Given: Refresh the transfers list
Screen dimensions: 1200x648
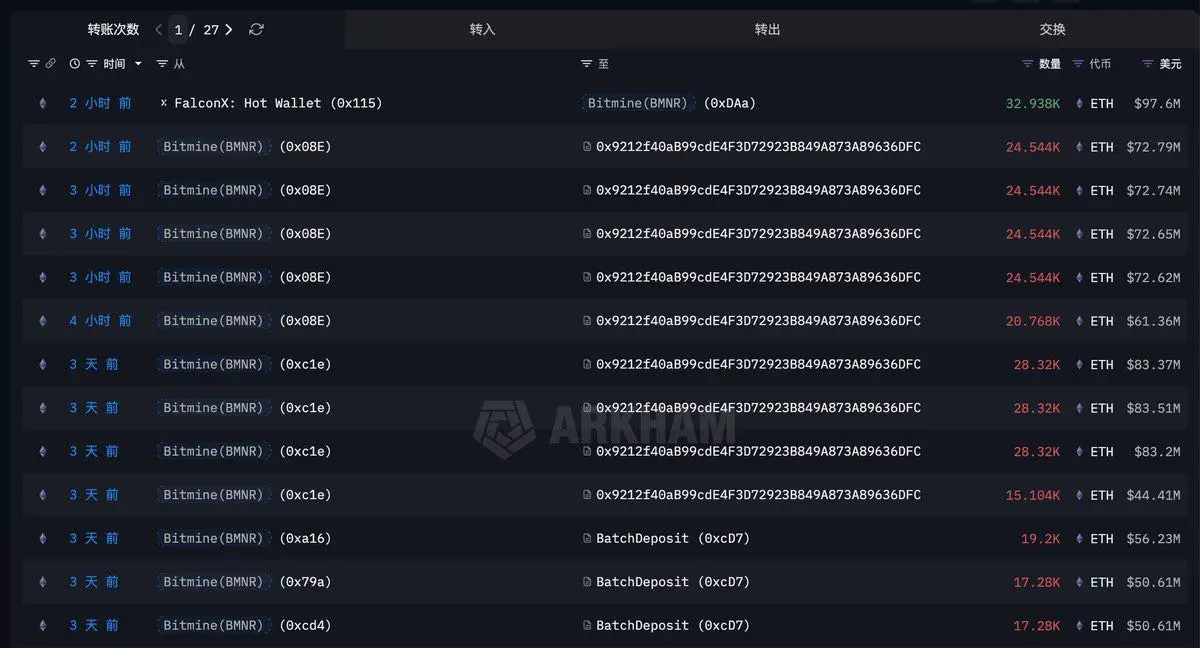Looking at the screenshot, I should 256,30.
